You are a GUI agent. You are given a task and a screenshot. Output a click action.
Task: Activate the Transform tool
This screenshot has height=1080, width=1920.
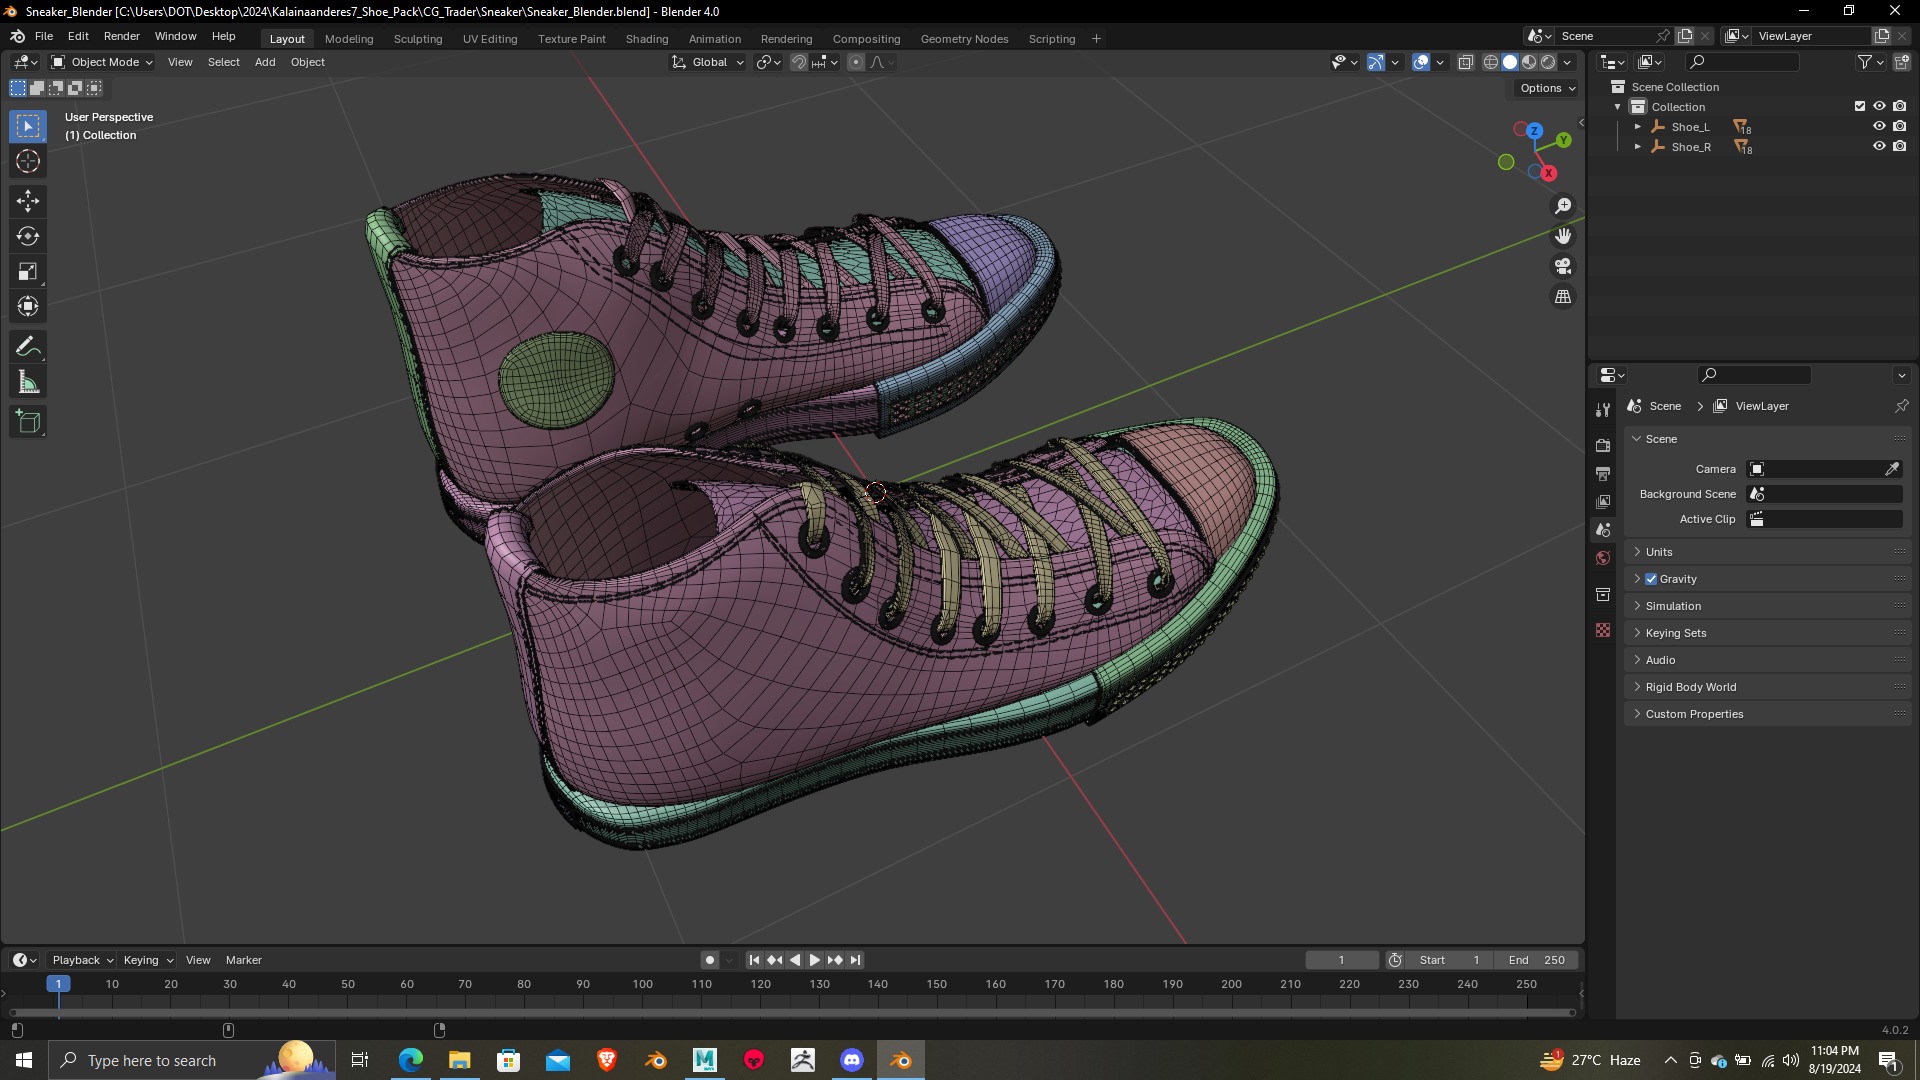(28, 307)
